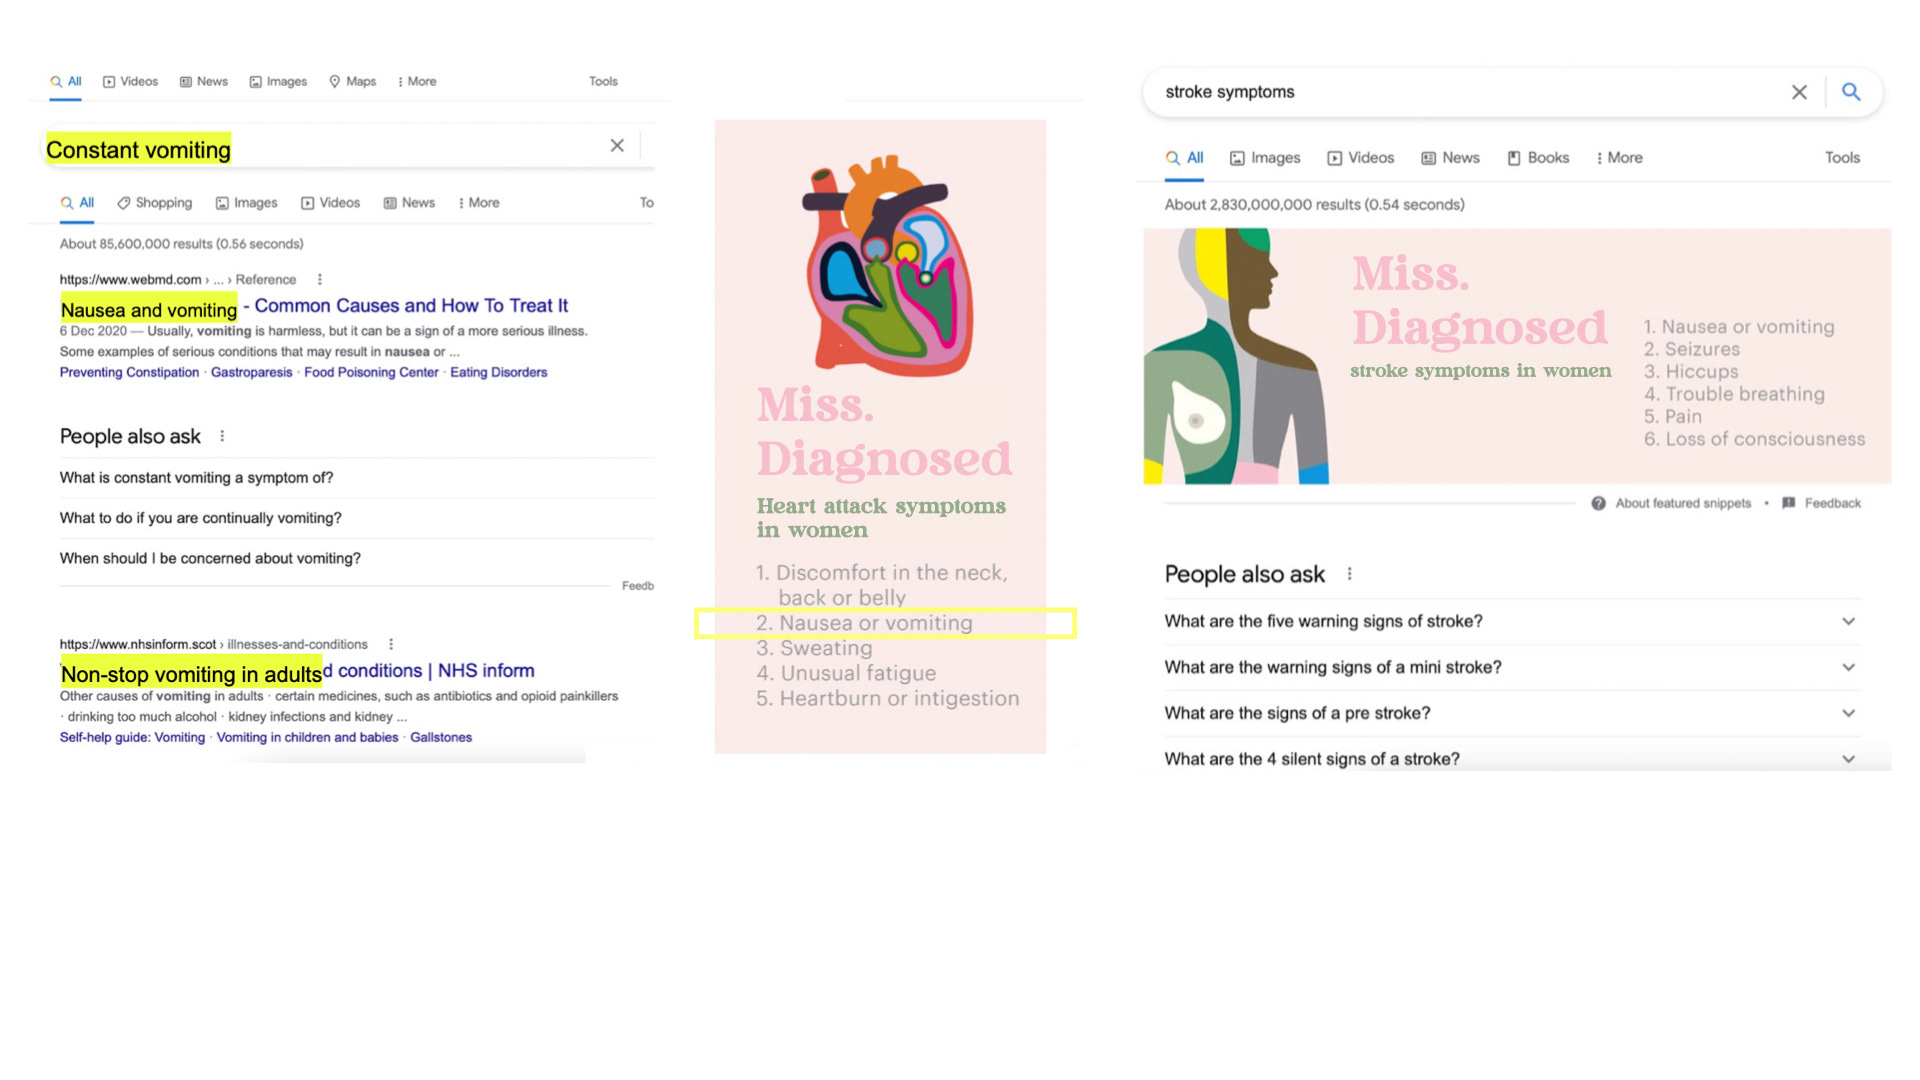
Task: Clear the 'stroke symptoms' search with X icon
Action: (1799, 92)
